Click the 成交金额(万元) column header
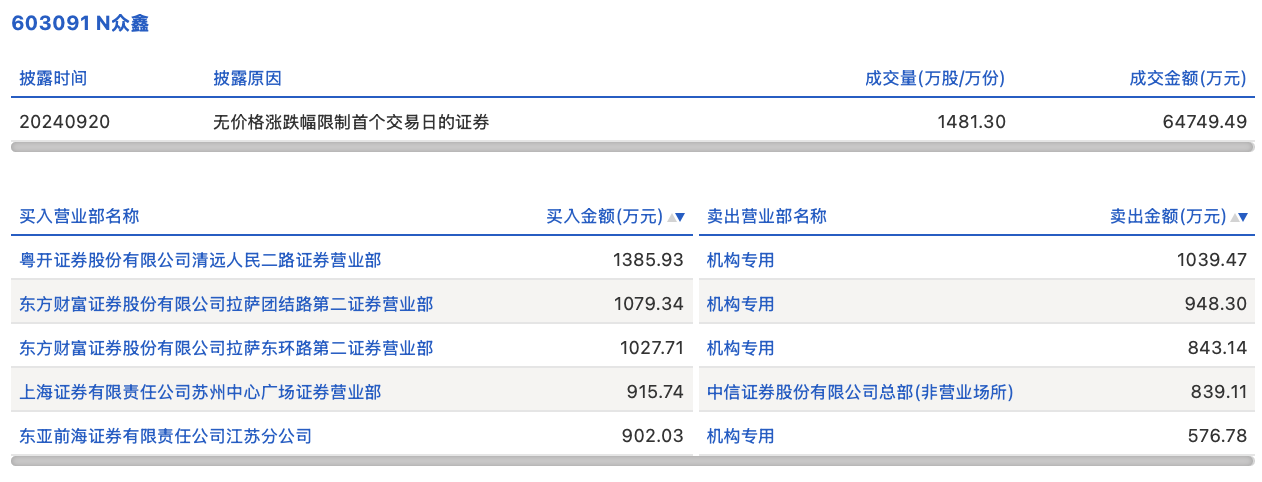 1188,78
